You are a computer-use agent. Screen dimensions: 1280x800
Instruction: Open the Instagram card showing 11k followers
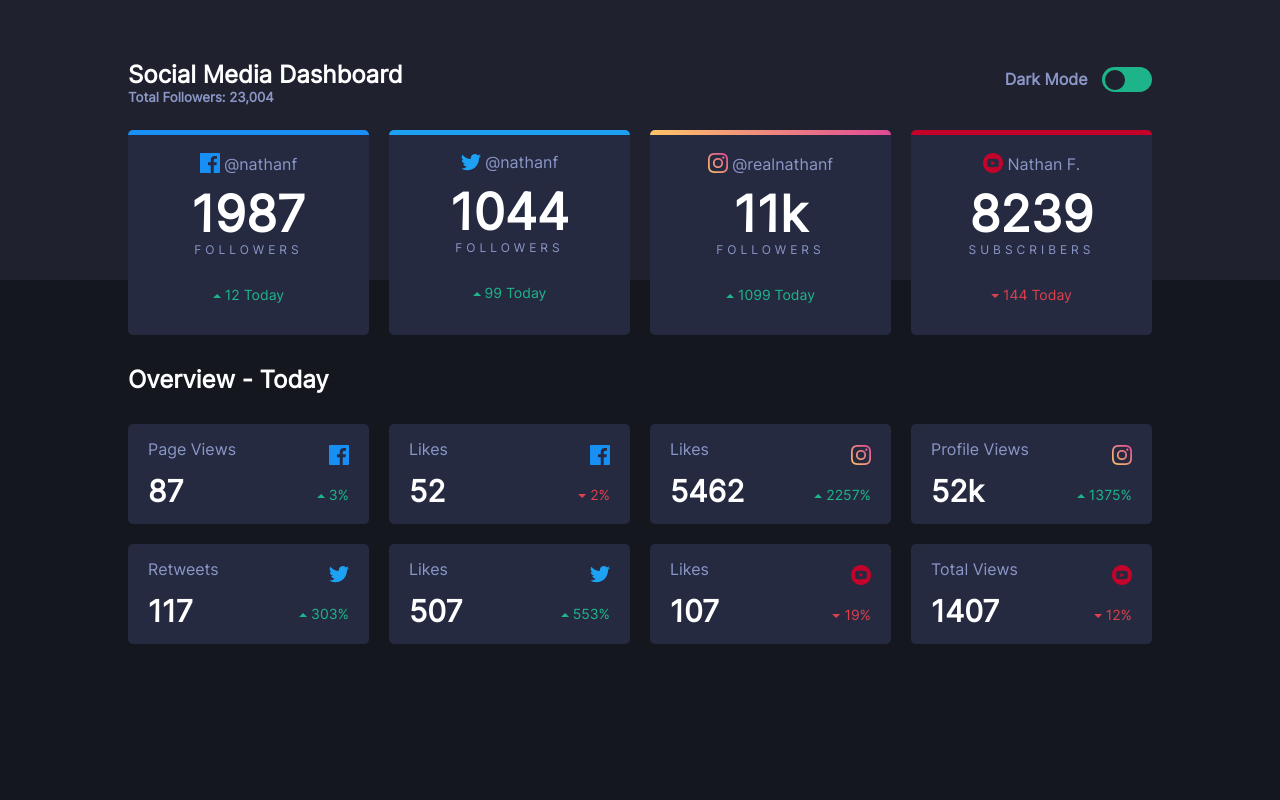pos(770,232)
